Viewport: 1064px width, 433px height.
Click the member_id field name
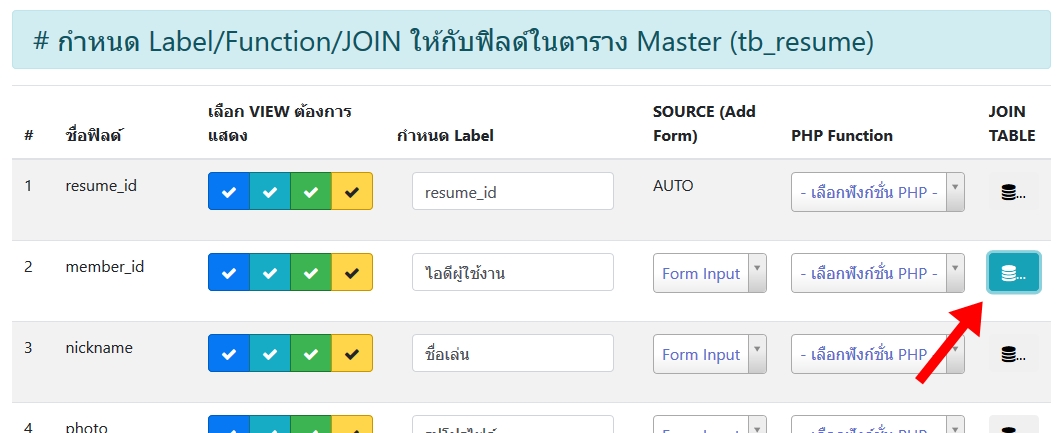pyautogui.click(x=104, y=267)
